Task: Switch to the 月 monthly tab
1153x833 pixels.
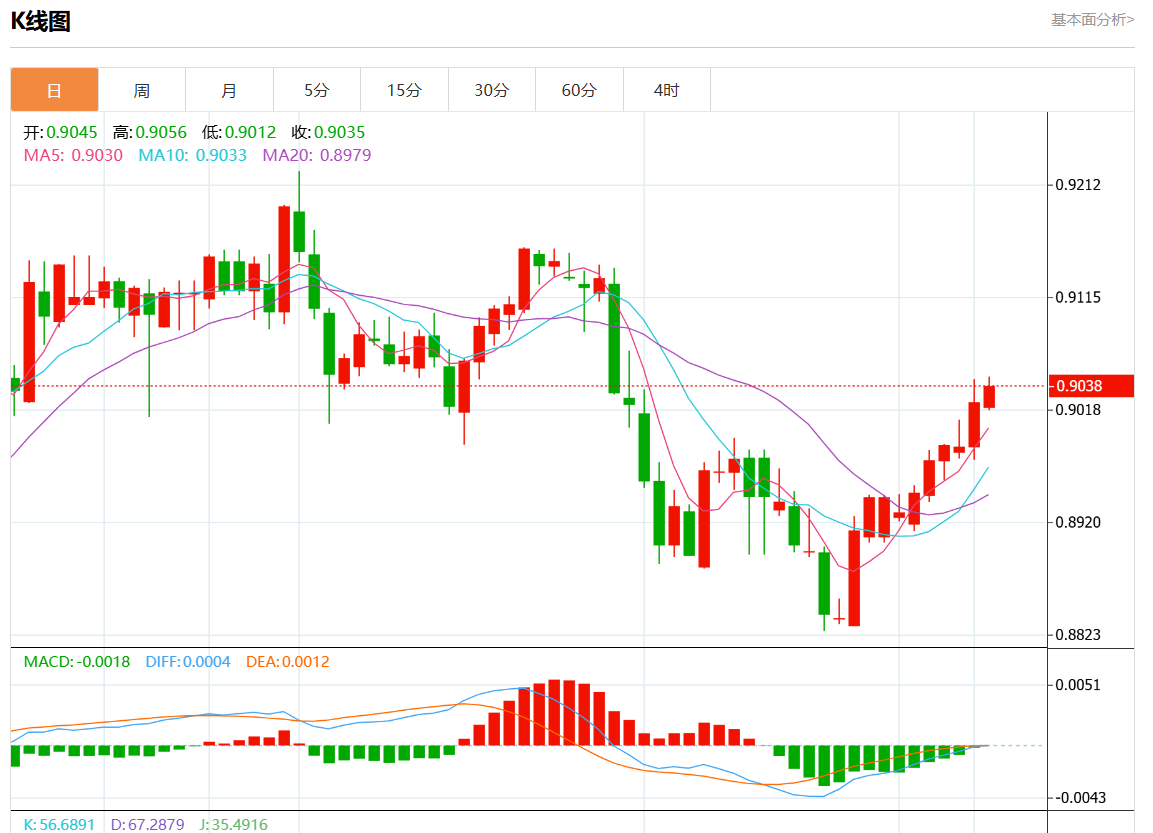Action: pos(229,90)
